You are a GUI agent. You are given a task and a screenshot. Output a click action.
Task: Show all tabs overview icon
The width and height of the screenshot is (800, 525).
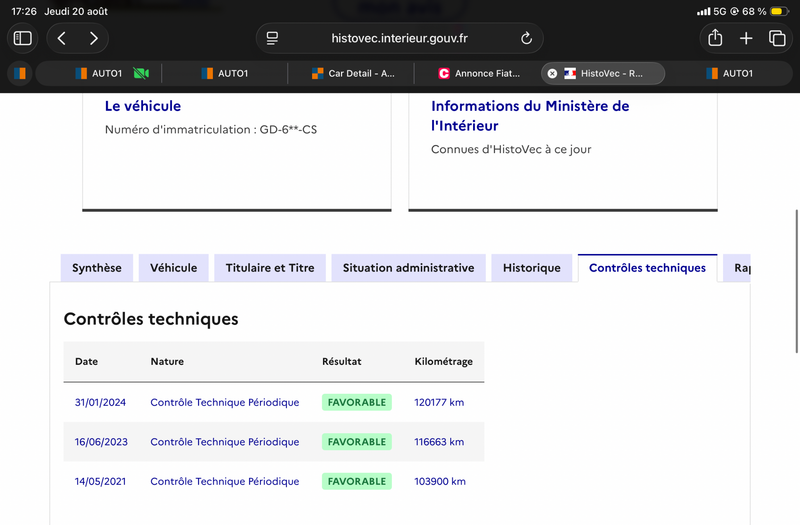pos(777,38)
